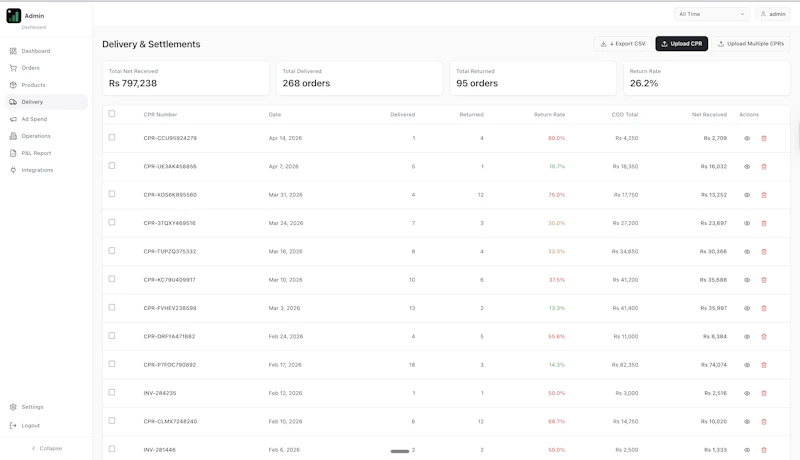The width and height of the screenshot is (800, 460).
Task: Click the Total Net Received Rs 797,238 card
Action: [x=186, y=78]
